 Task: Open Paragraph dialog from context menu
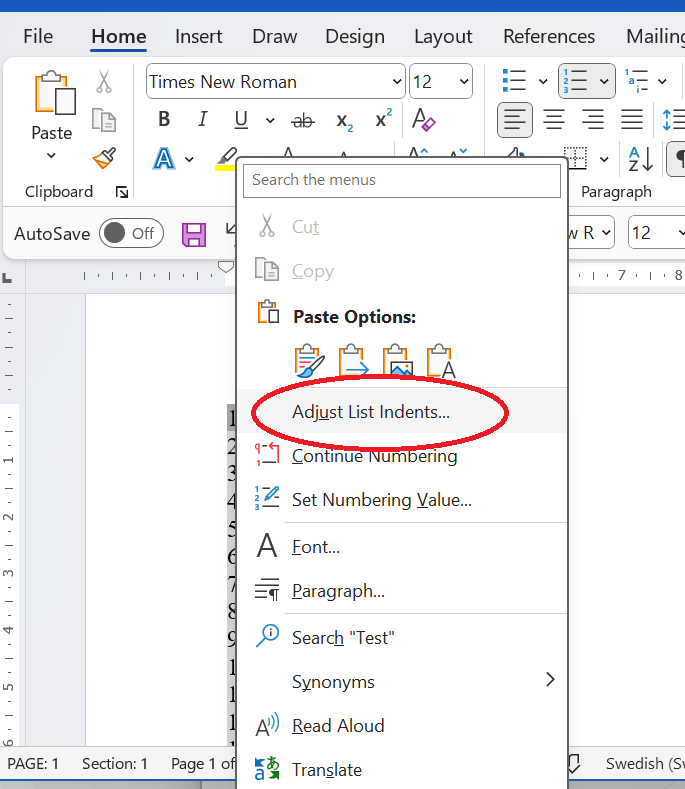[402, 590]
